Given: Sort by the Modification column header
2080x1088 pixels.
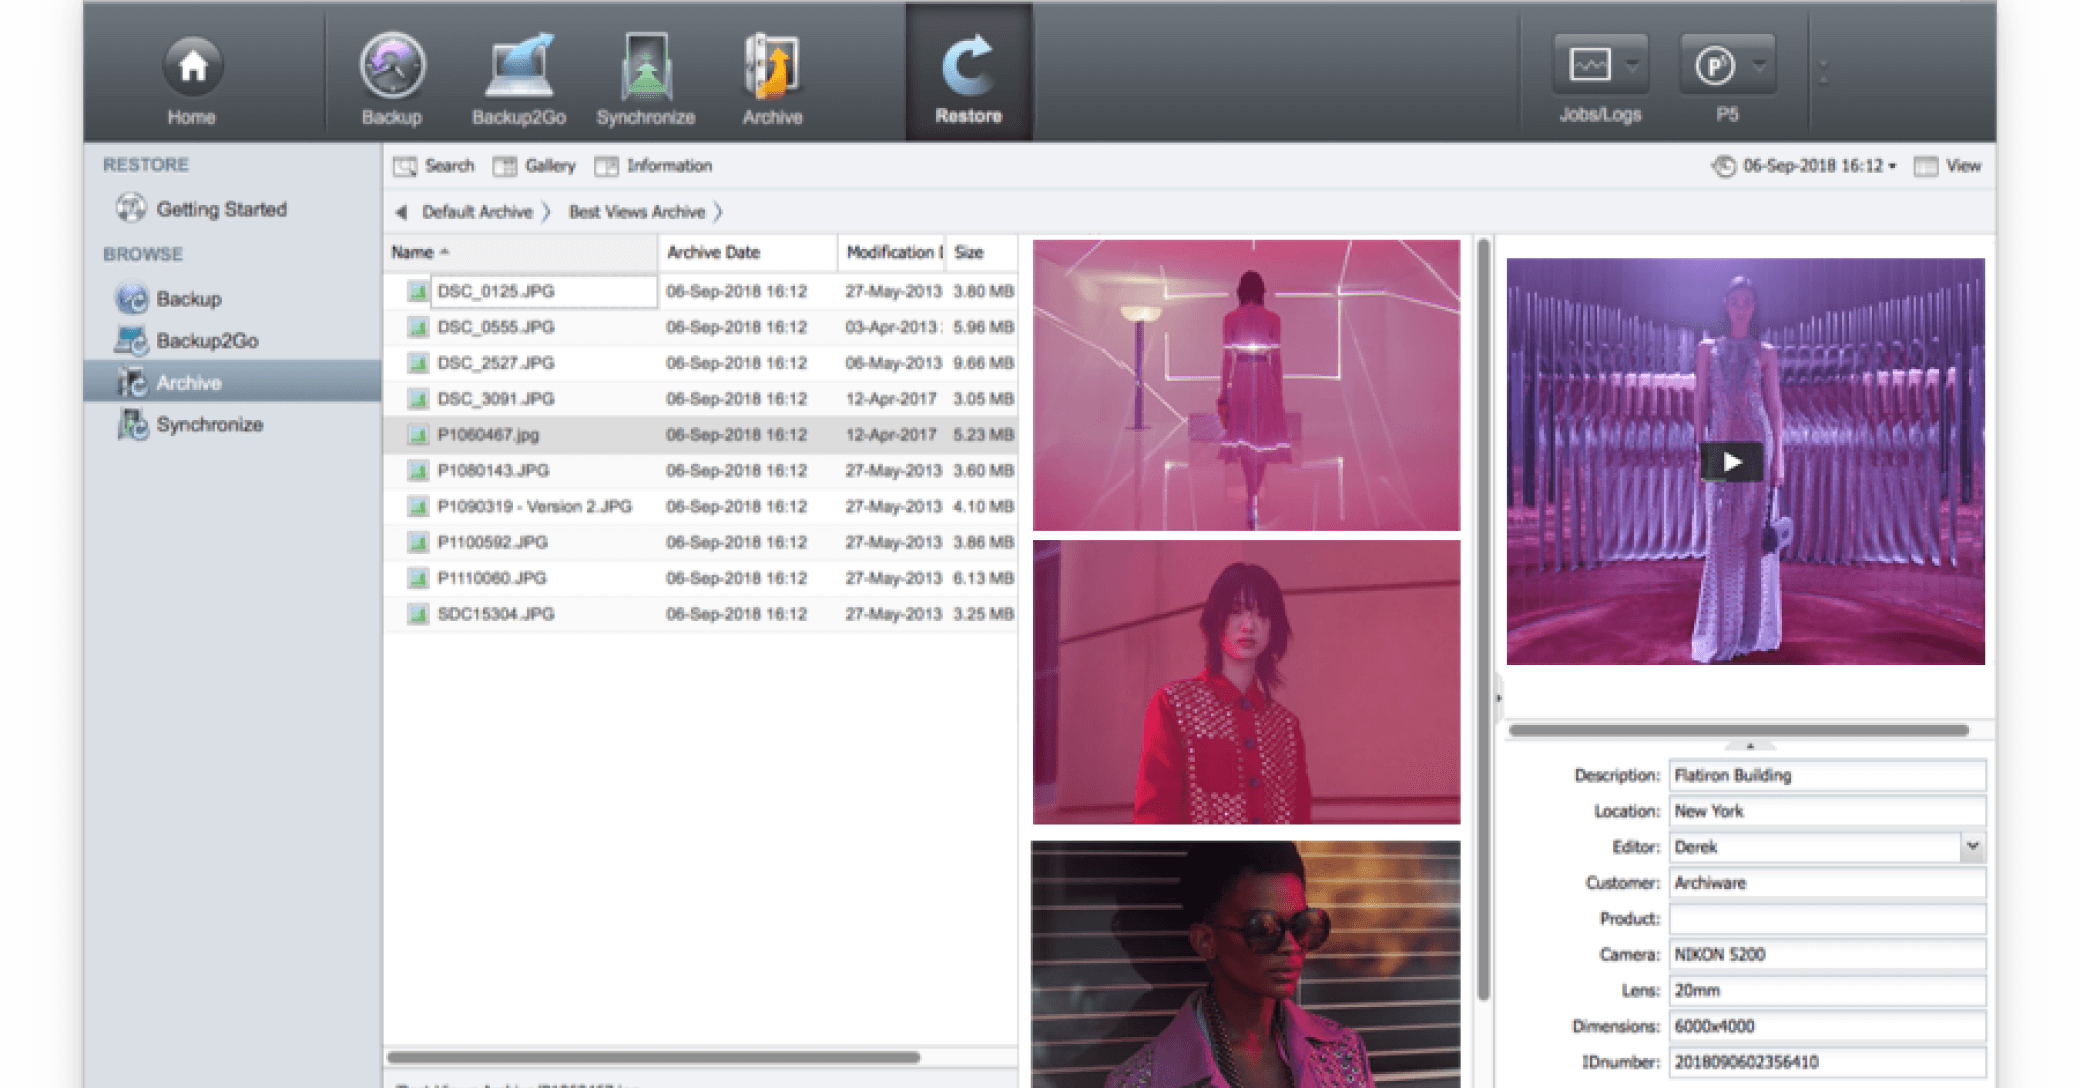Looking at the screenshot, I should (x=891, y=253).
